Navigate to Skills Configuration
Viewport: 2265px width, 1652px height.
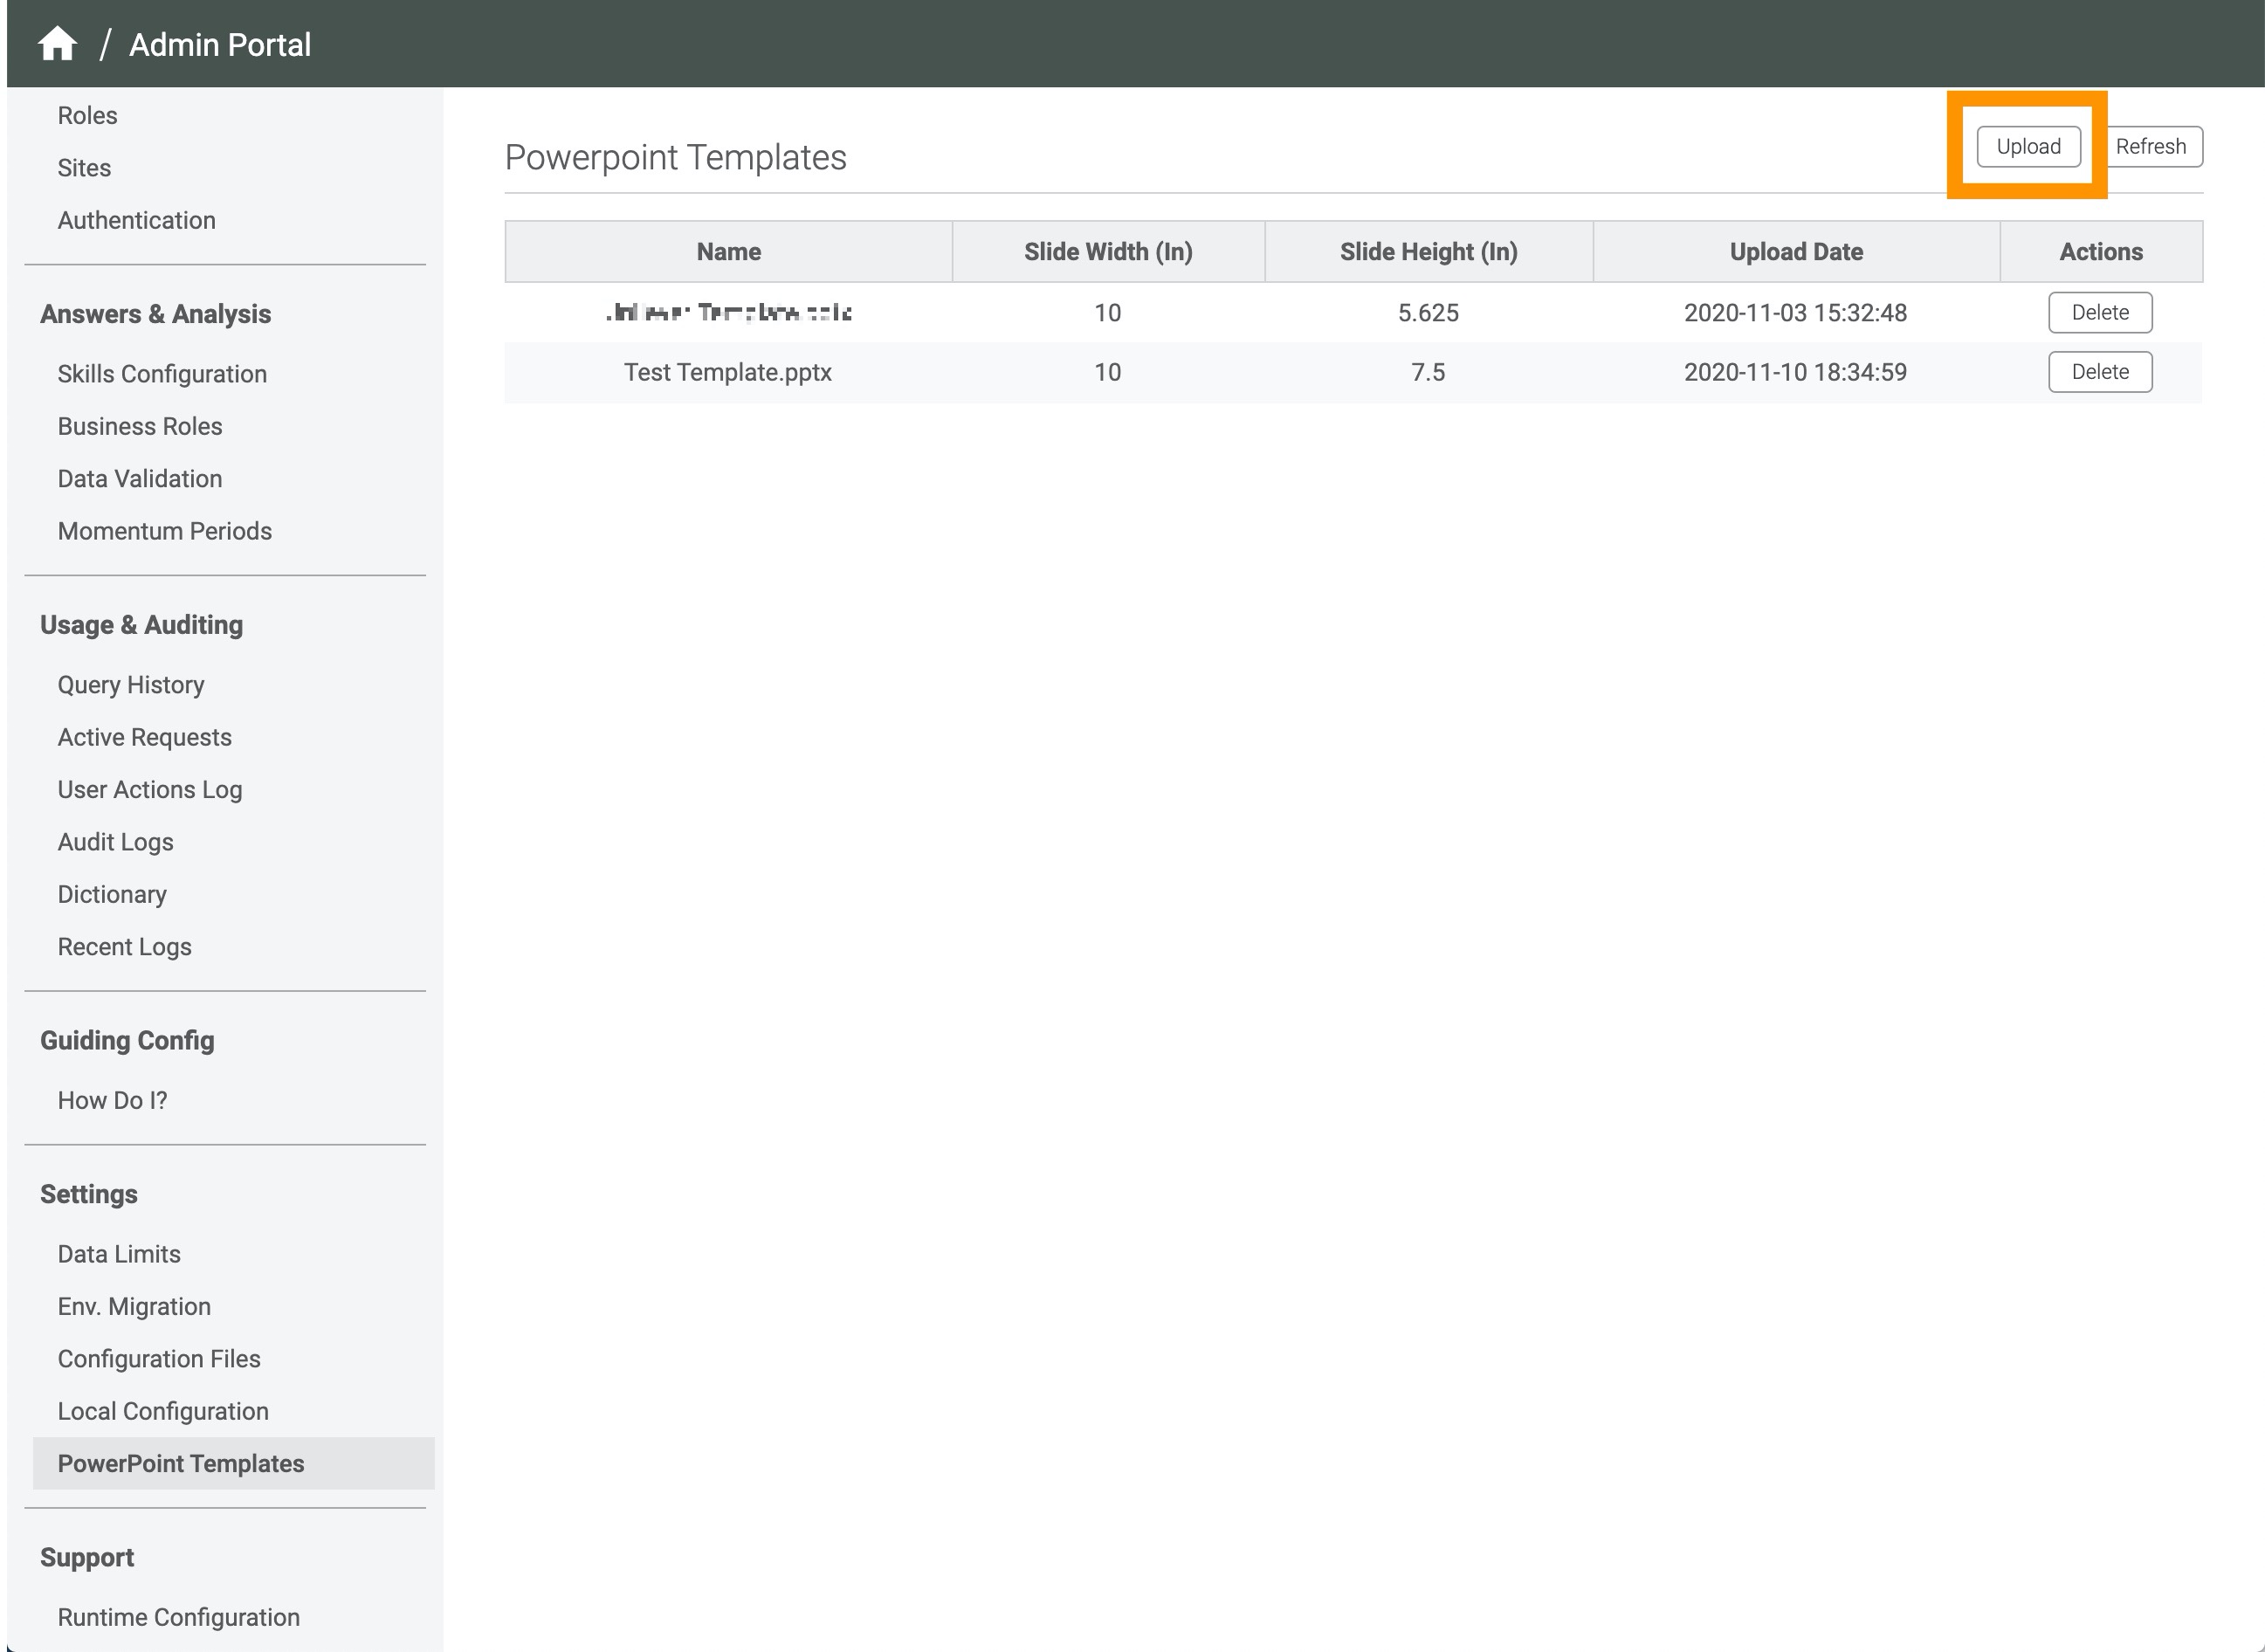(x=162, y=375)
